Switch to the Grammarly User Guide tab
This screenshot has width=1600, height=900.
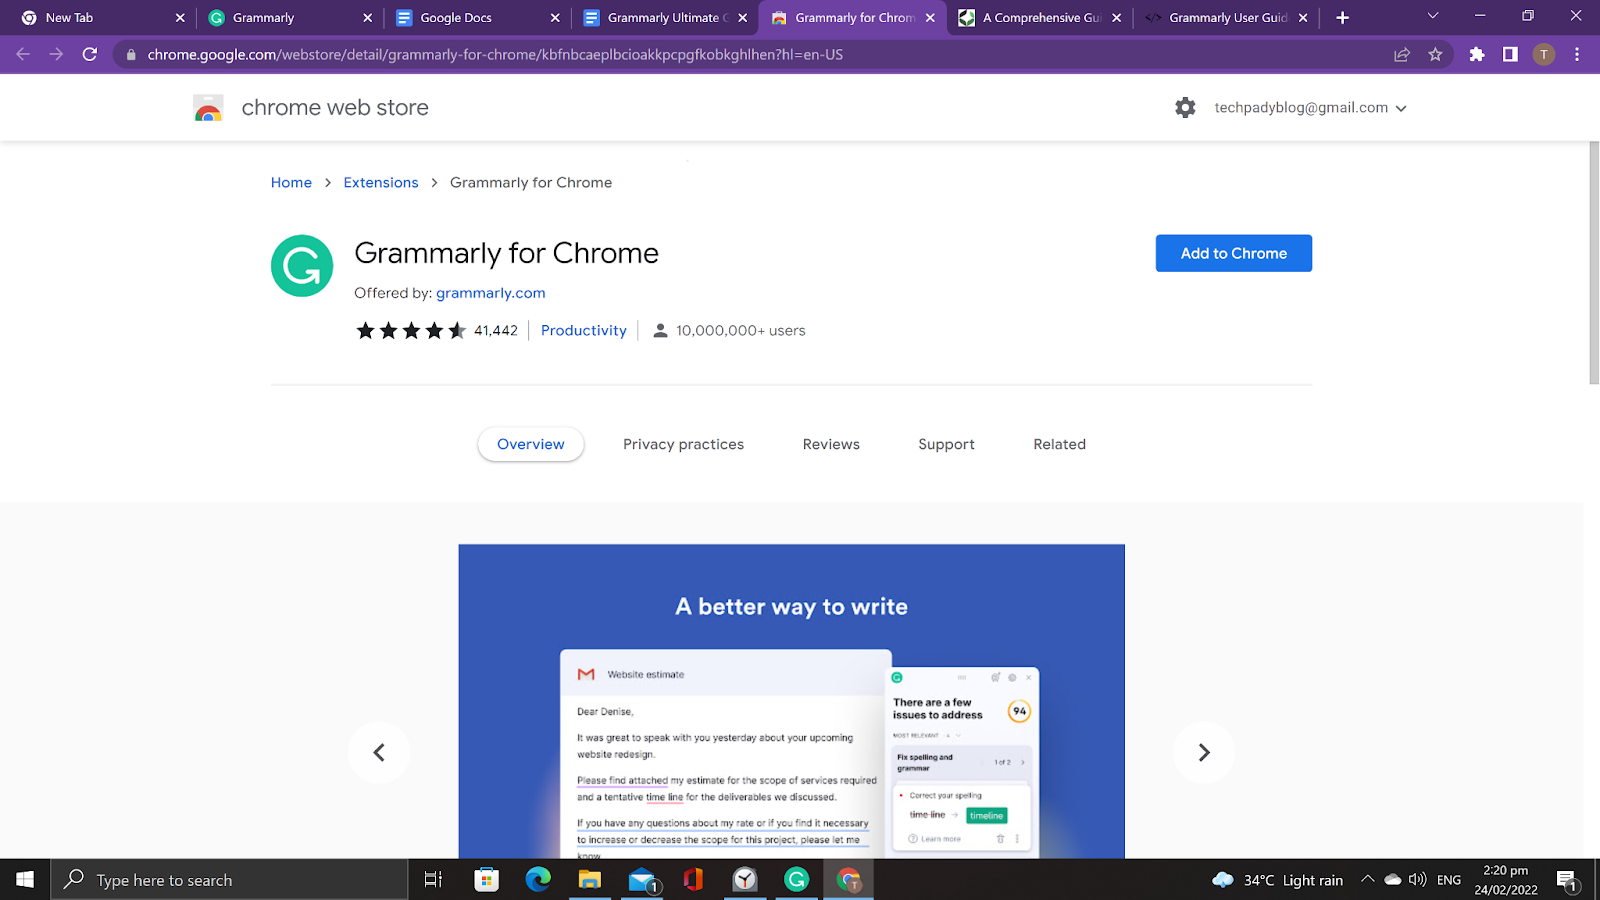click(1227, 18)
